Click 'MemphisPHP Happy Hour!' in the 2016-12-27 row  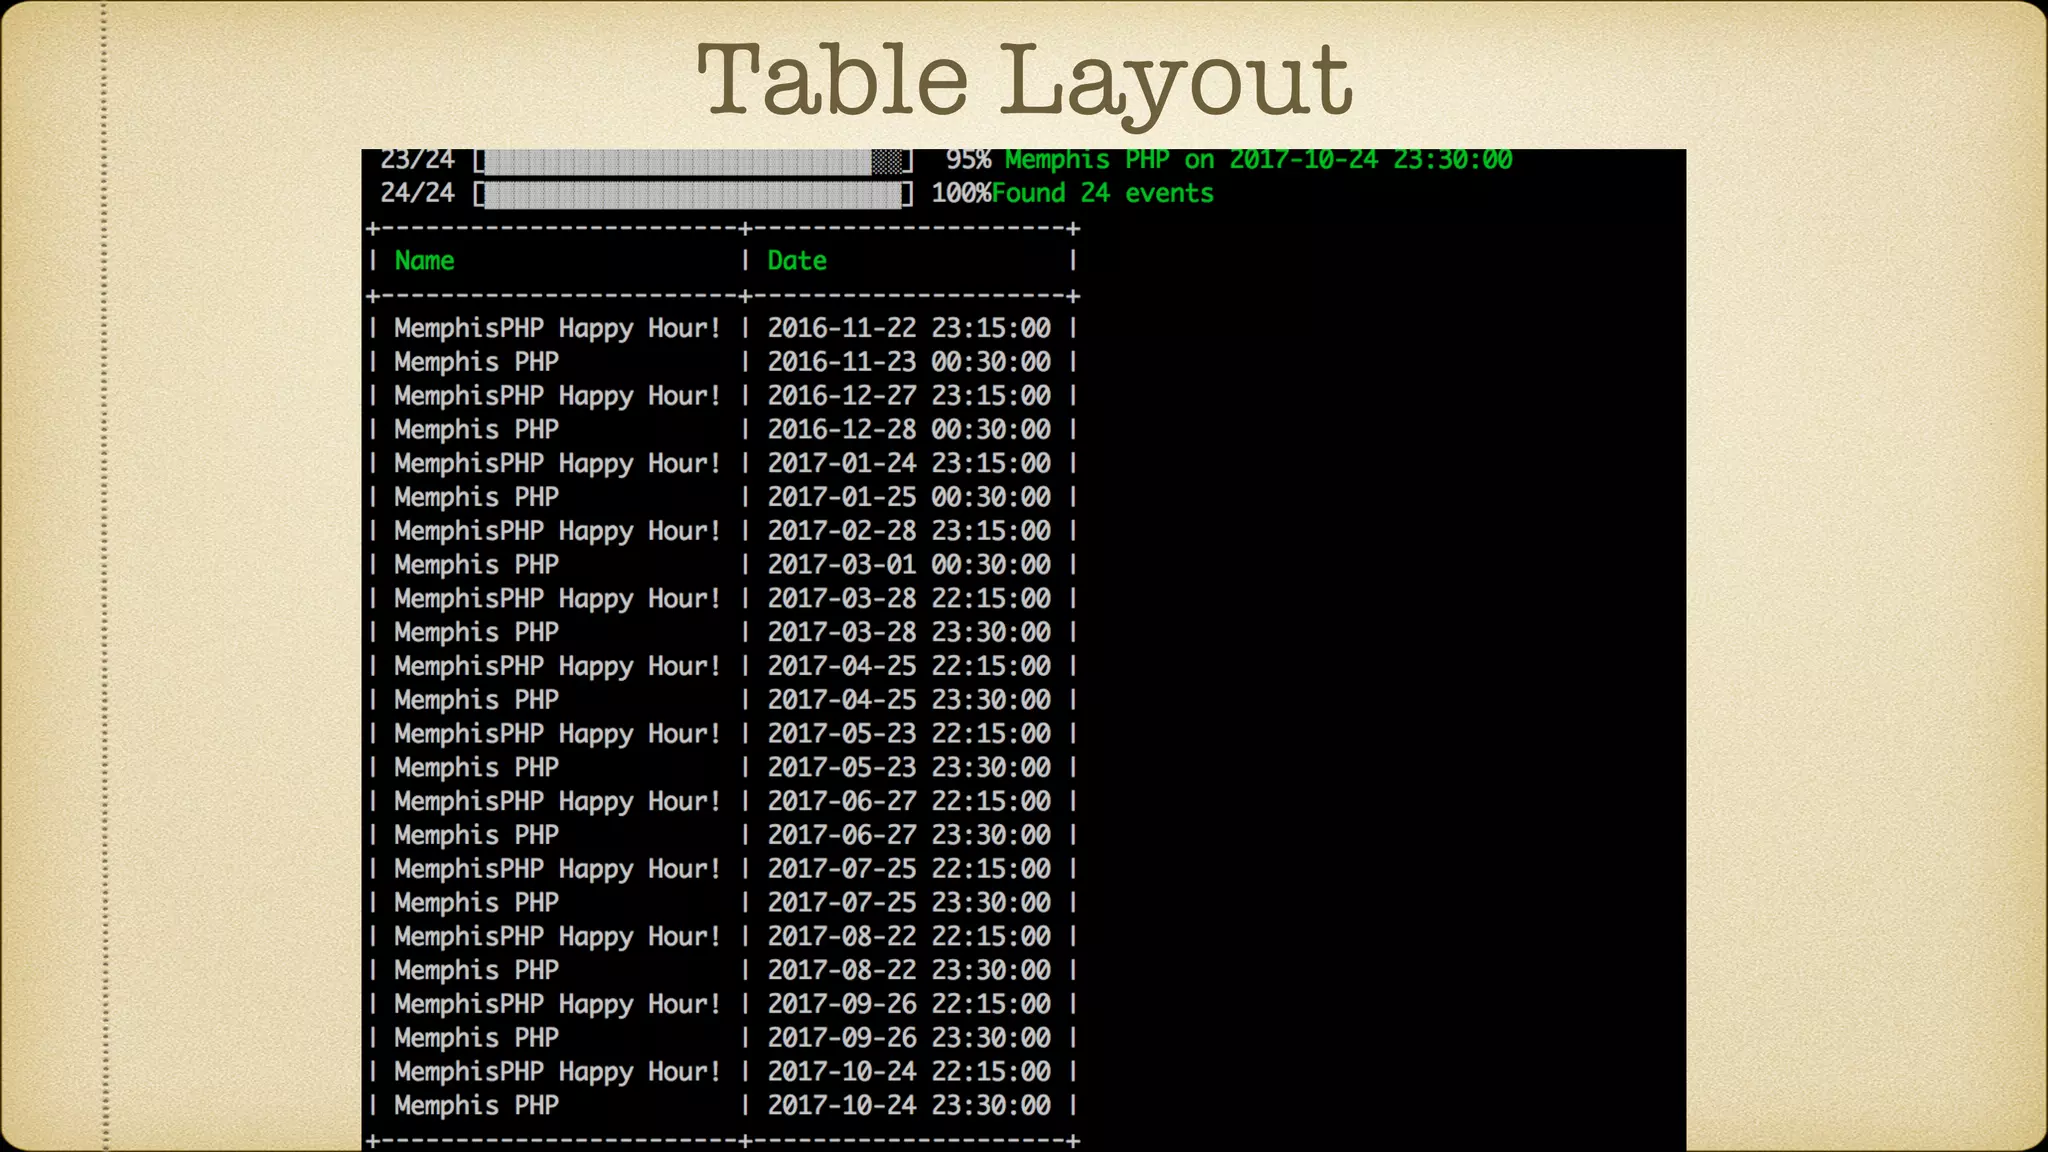pos(557,397)
